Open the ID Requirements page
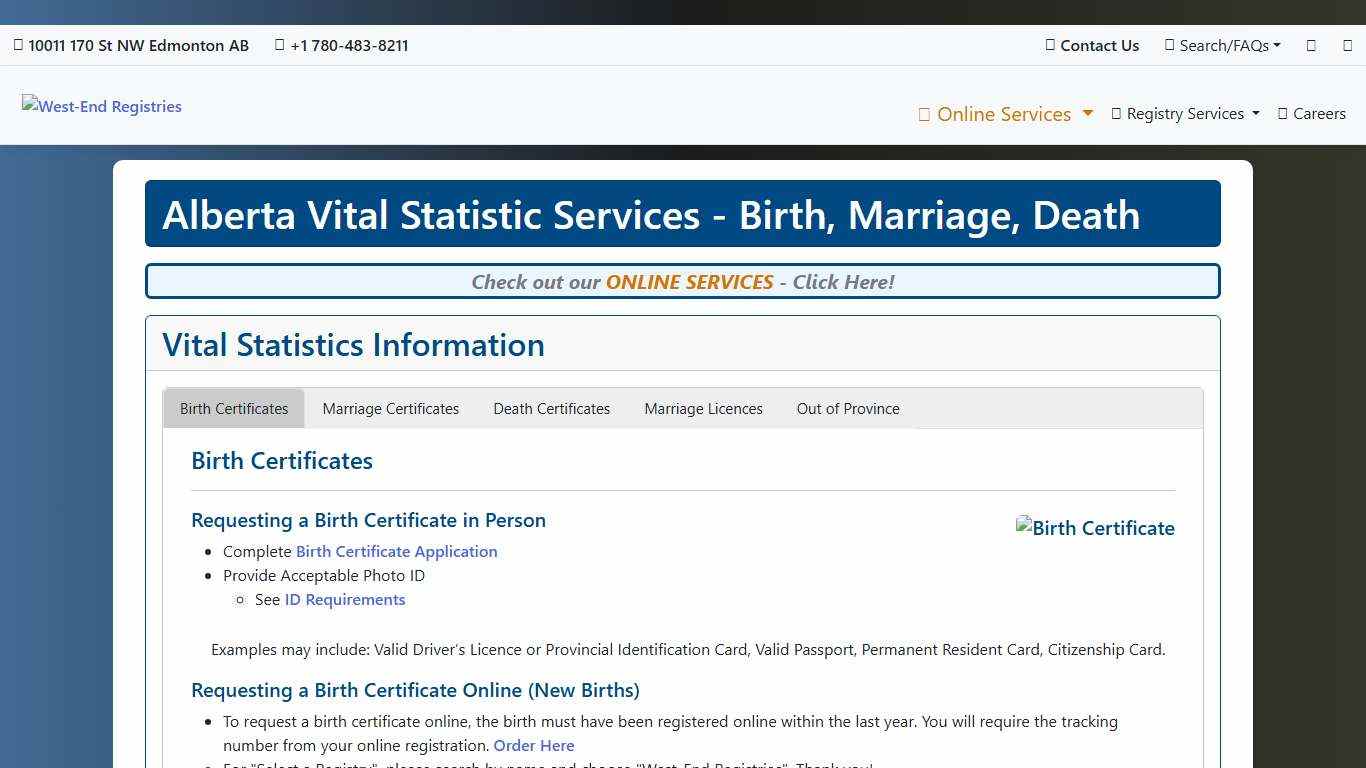Screen dimensions: 1366x768 click(x=344, y=599)
